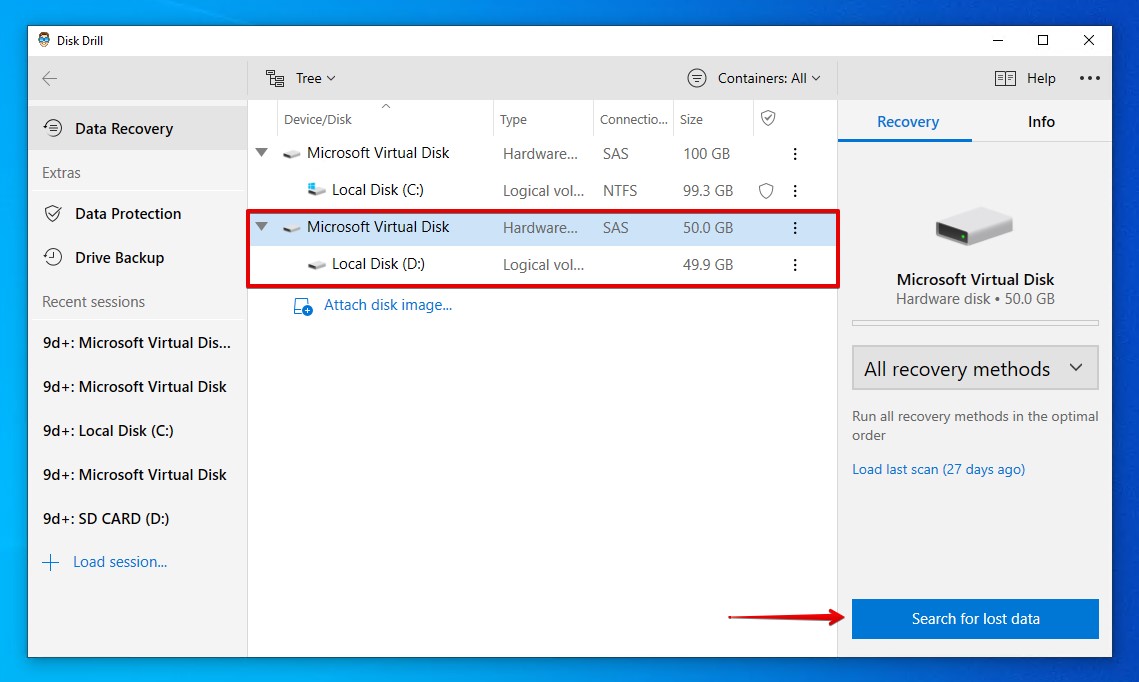Select the Local Disk (D:) row
The image size is (1139, 682).
click(x=543, y=264)
